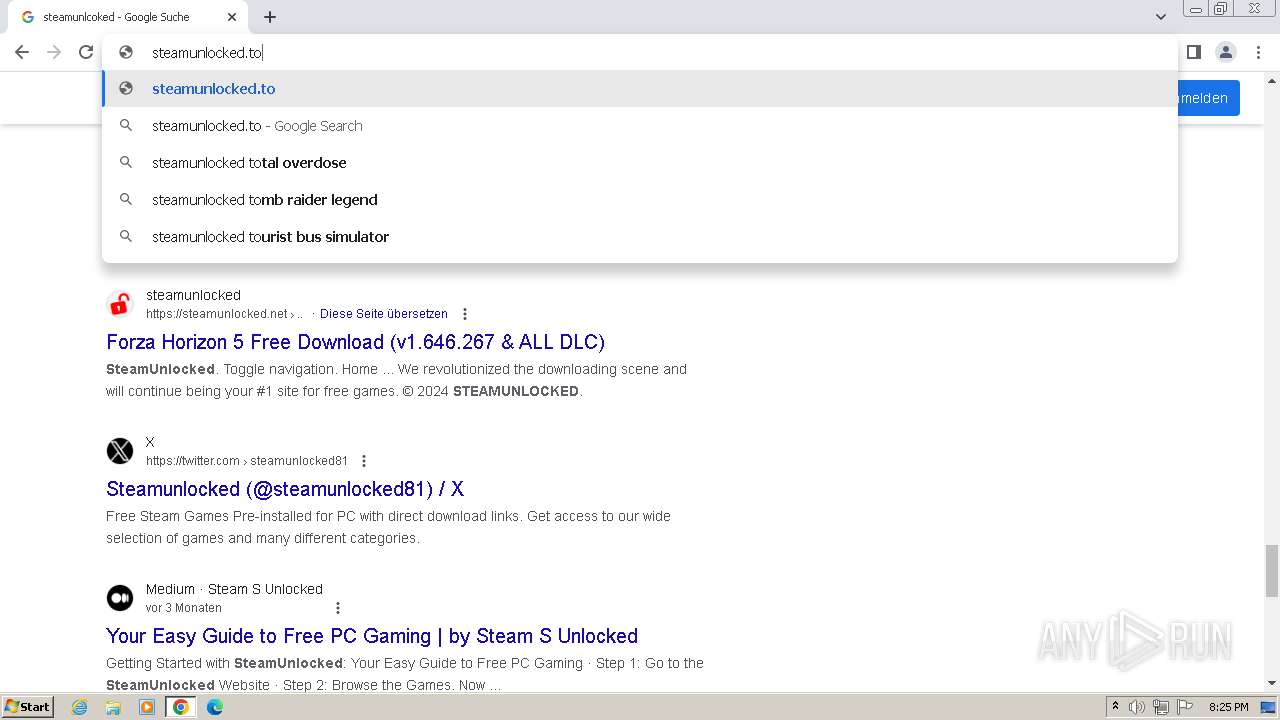This screenshot has width=1280, height=720.
Task: Pick steamunlocked total overdose suggestion
Action: 640,163
